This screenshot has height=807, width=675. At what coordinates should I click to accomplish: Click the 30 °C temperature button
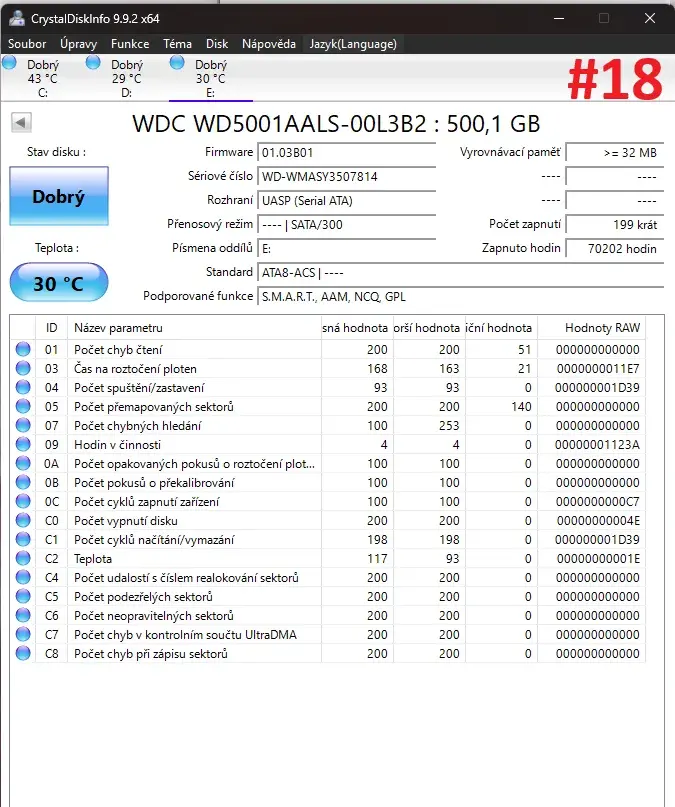[59, 283]
